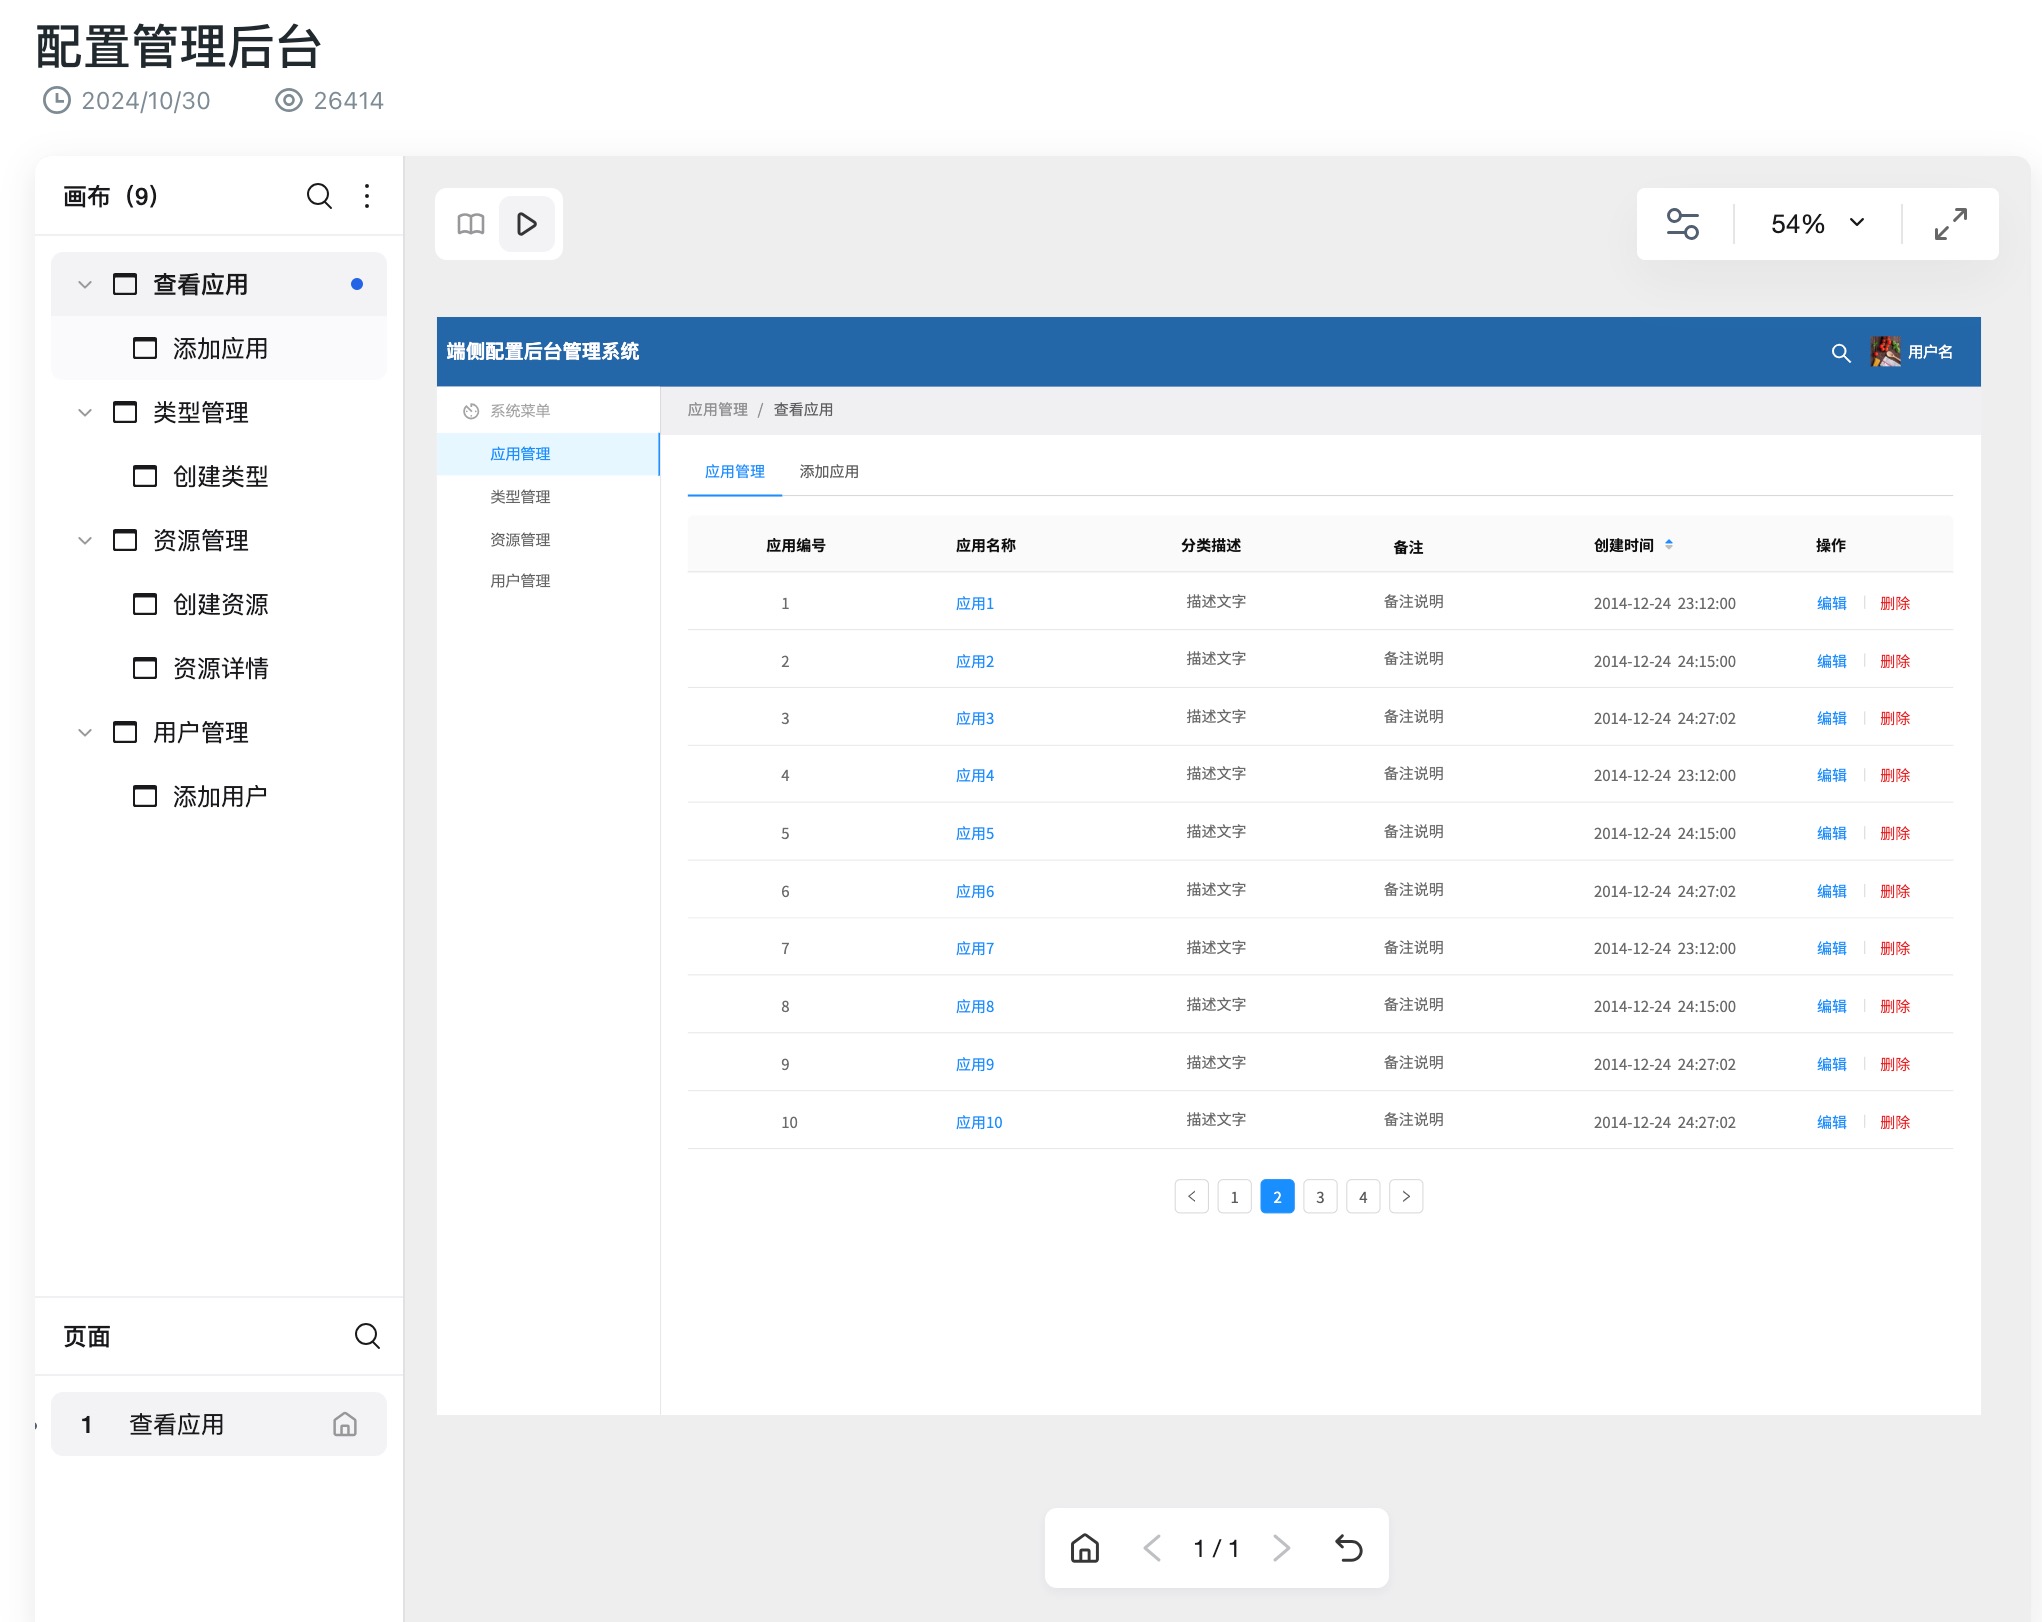The width and height of the screenshot is (2042, 1622).
Task: Go to previous page in bottom navigator
Action: coord(1152,1548)
